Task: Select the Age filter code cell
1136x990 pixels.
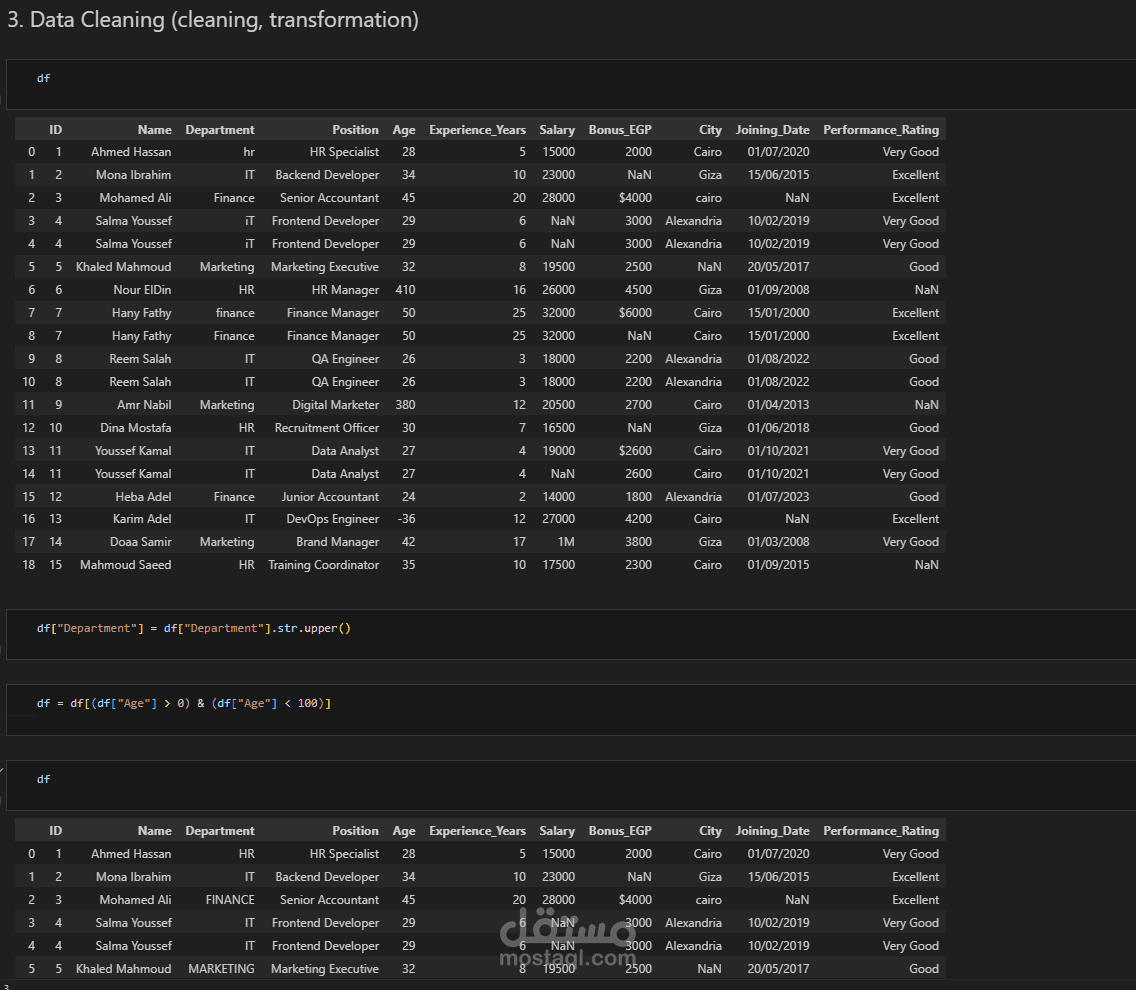Action: [571, 710]
